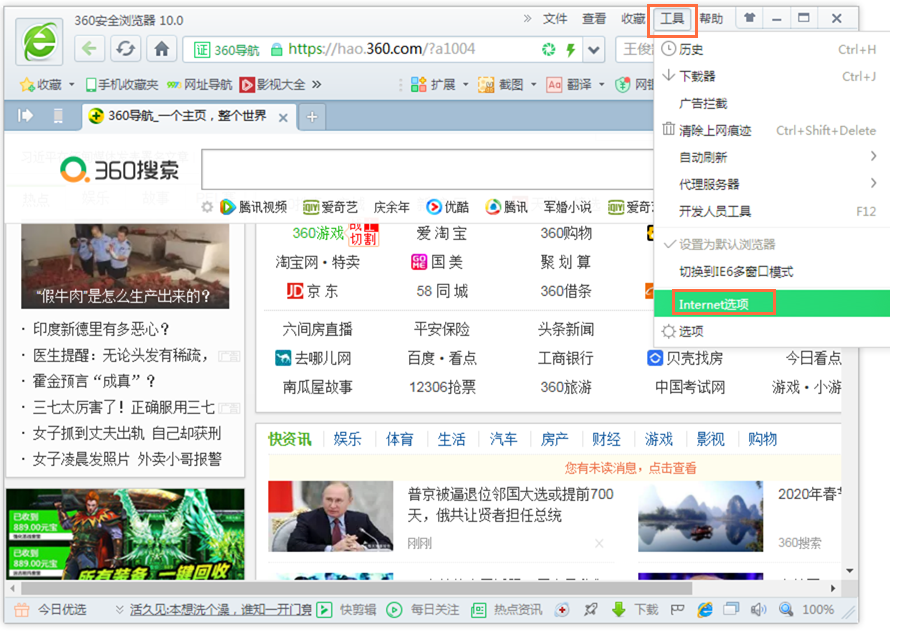Open 选项 settings at the menu bottom
Image resolution: width=905 pixels, height=635 pixels.
[772, 331]
